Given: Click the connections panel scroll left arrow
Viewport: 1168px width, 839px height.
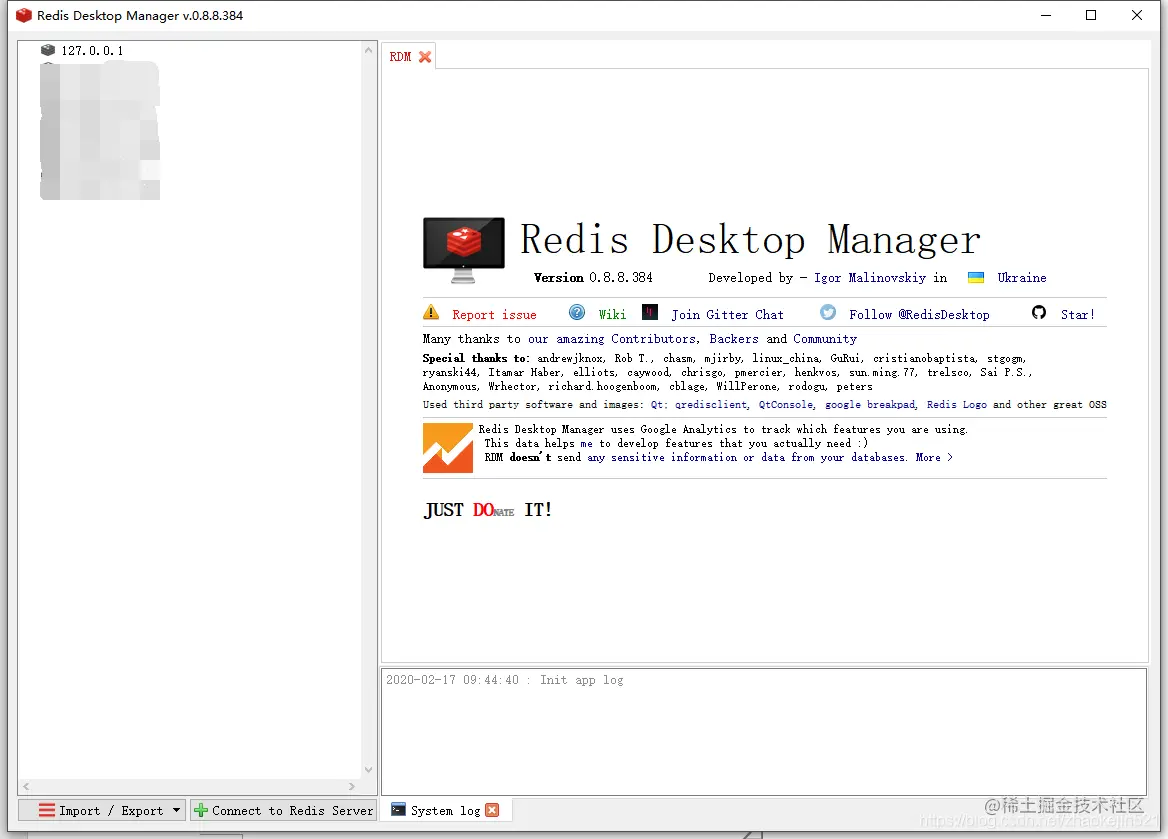Looking at the screenshot, I should coord(26,786).
